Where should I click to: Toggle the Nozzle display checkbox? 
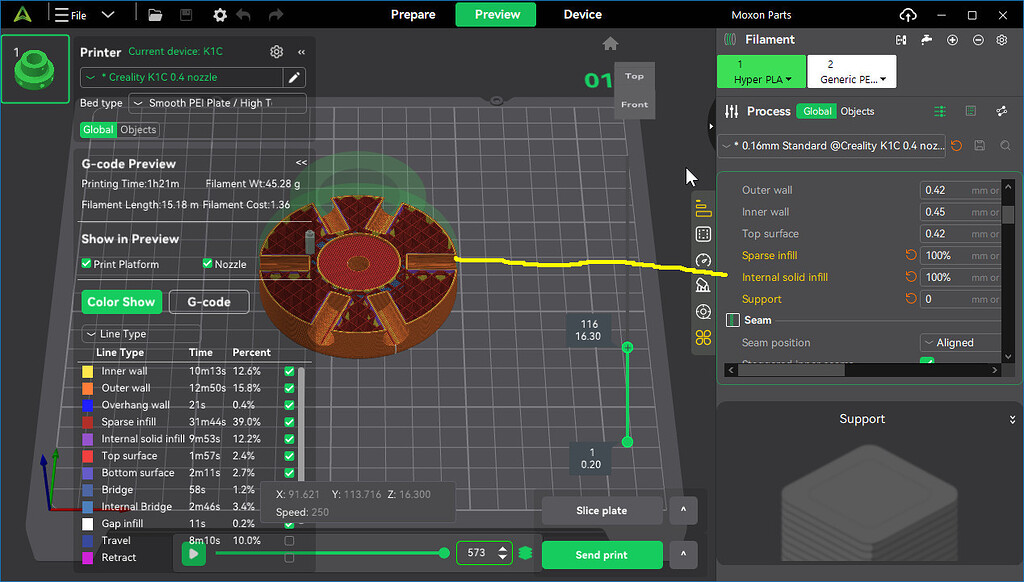point(208,264)
